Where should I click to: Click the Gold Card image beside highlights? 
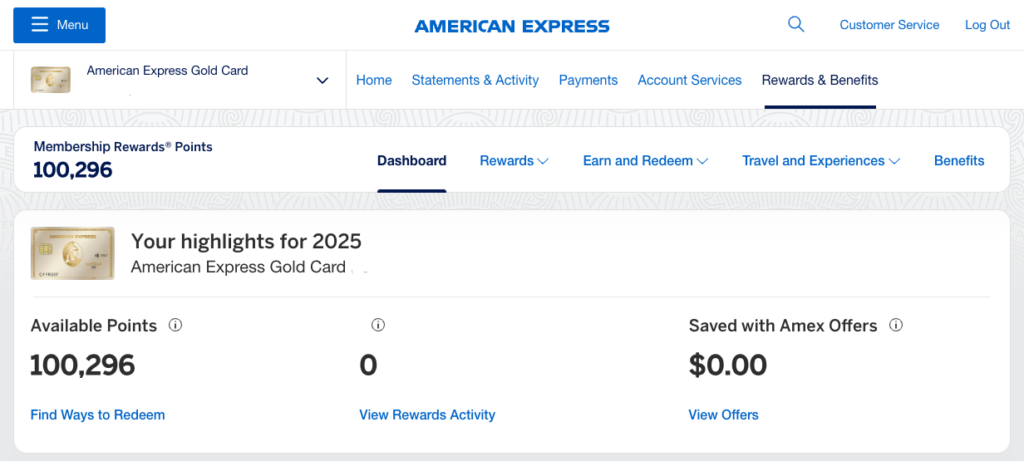tap(70, 253)
